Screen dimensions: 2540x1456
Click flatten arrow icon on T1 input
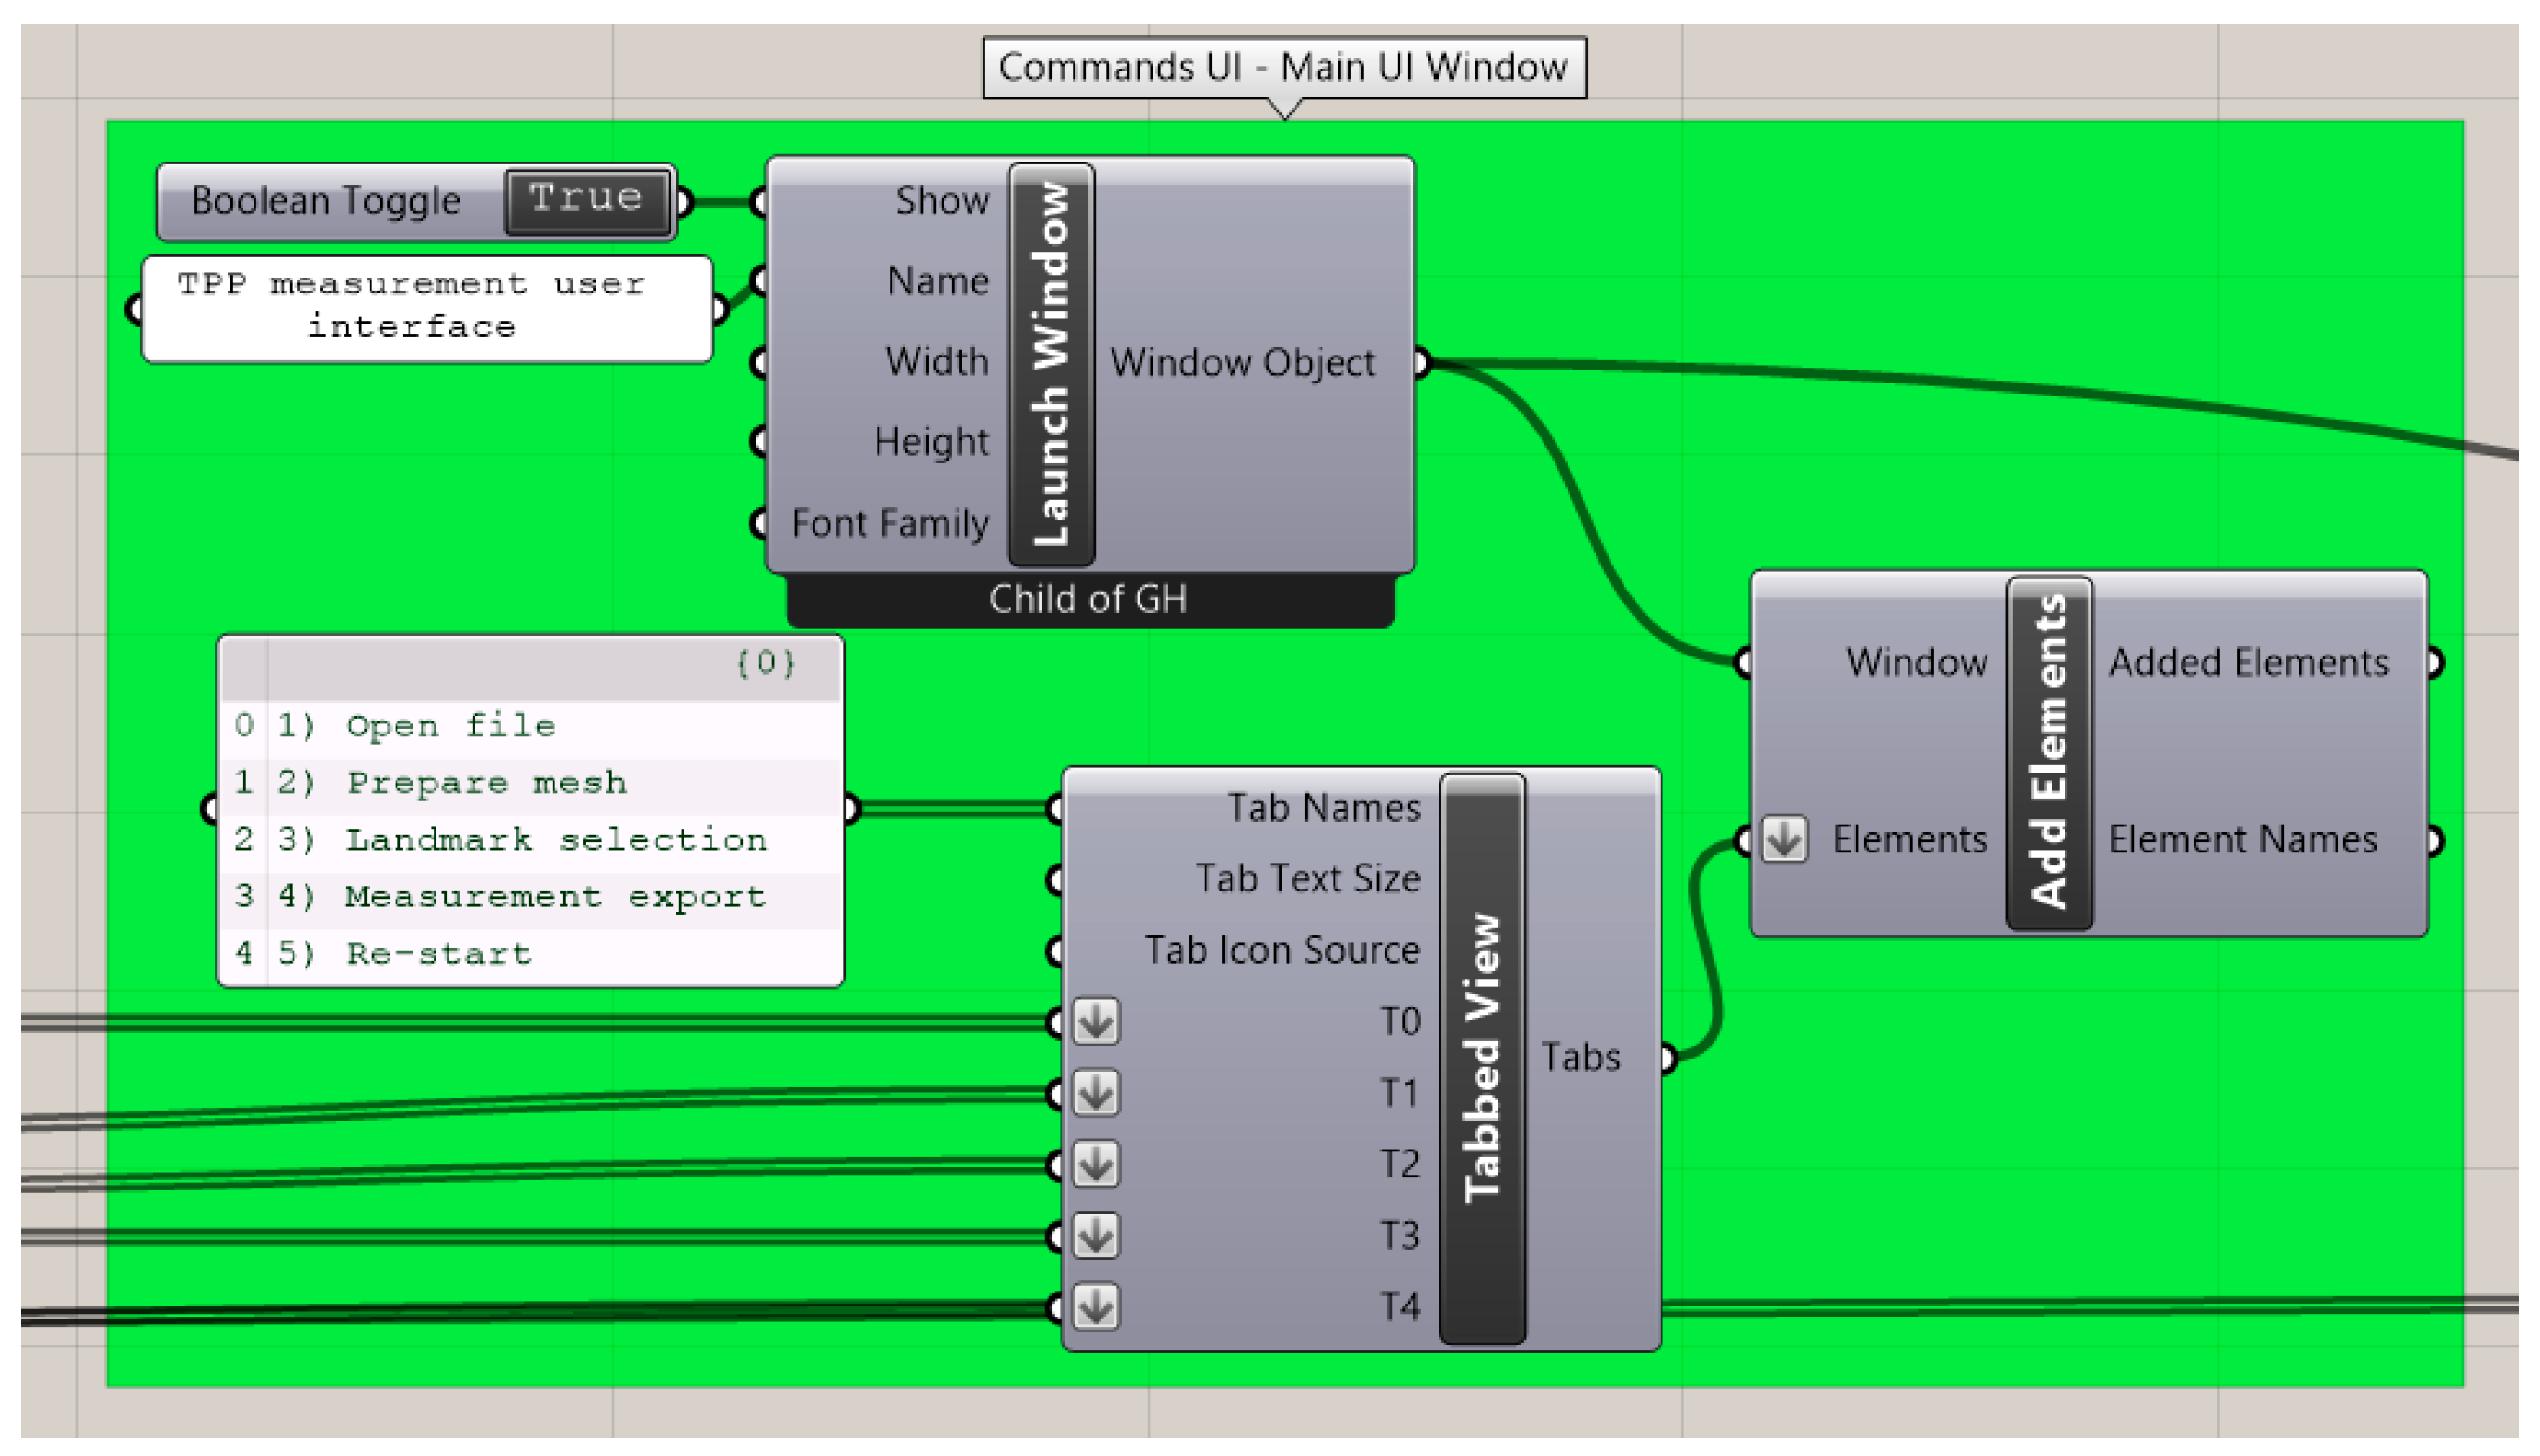pyautogui.click(x=1096, y=1093)
